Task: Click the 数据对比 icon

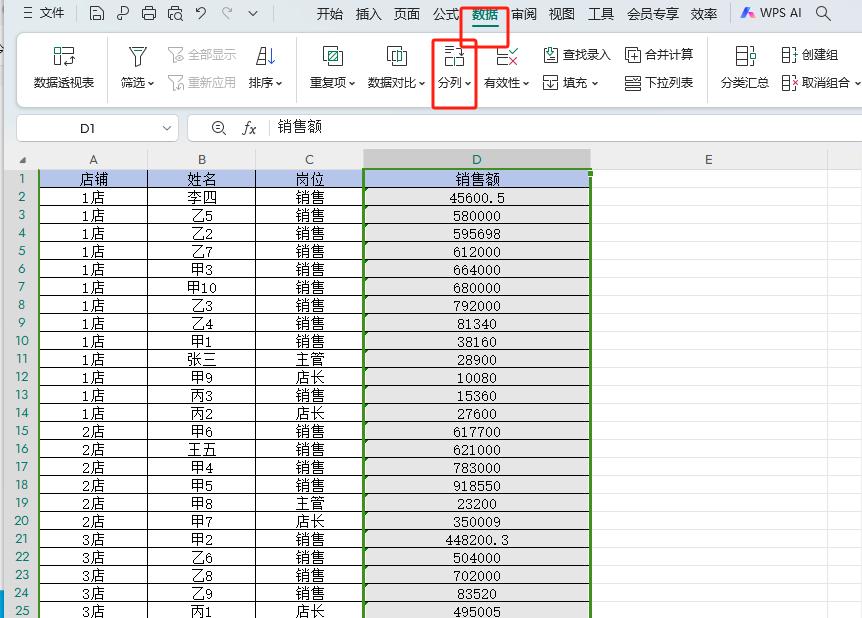Action: 396,56
